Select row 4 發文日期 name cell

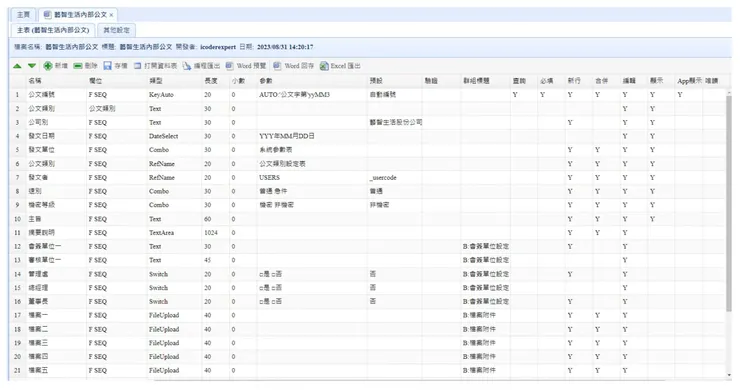coord(56,136)
